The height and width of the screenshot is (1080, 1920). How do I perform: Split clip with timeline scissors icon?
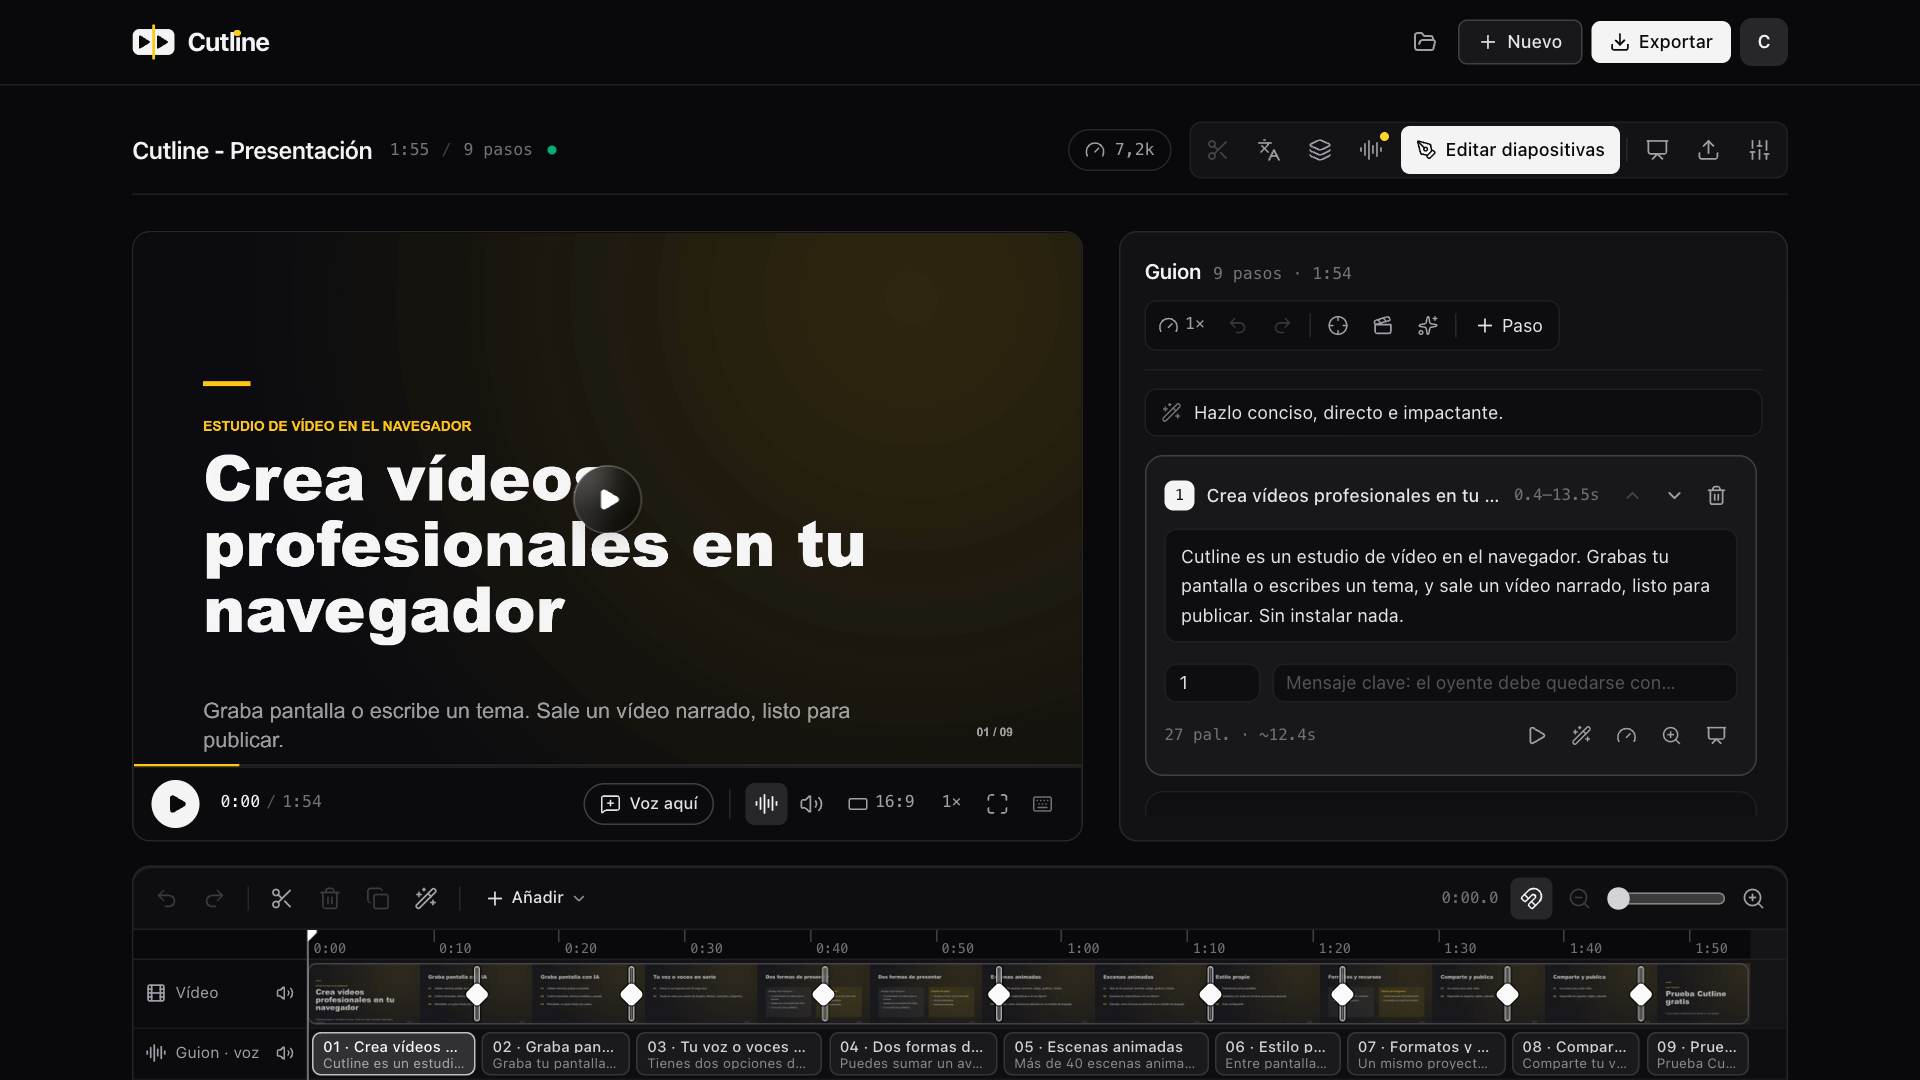281,899
